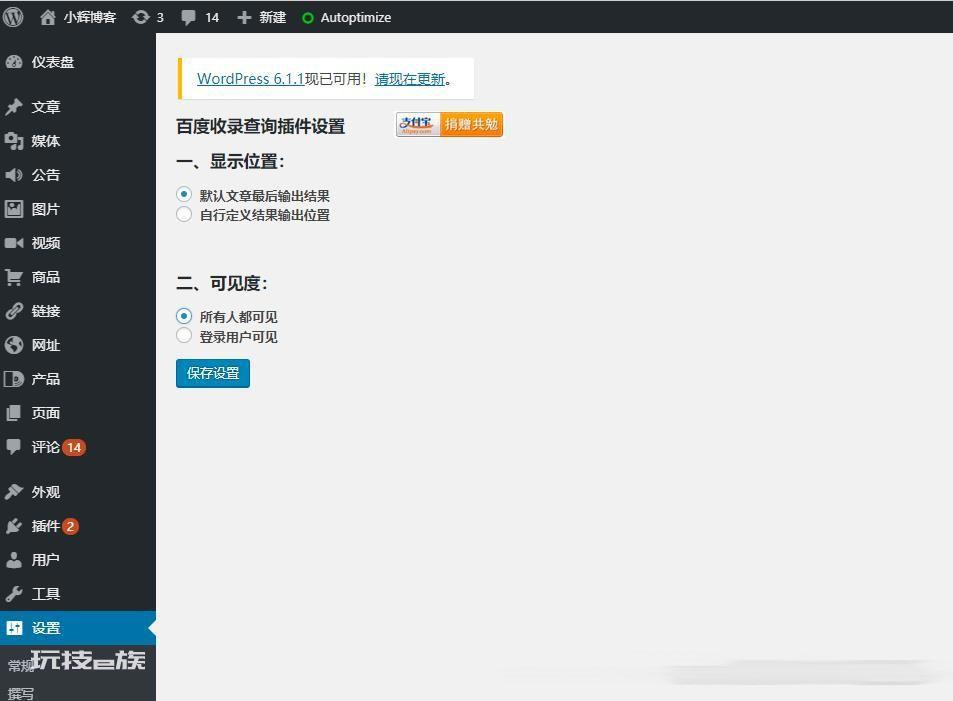Click the 产品 icon in the sidebar
Viewport: 953px width, 701px height.
point(13,379)
